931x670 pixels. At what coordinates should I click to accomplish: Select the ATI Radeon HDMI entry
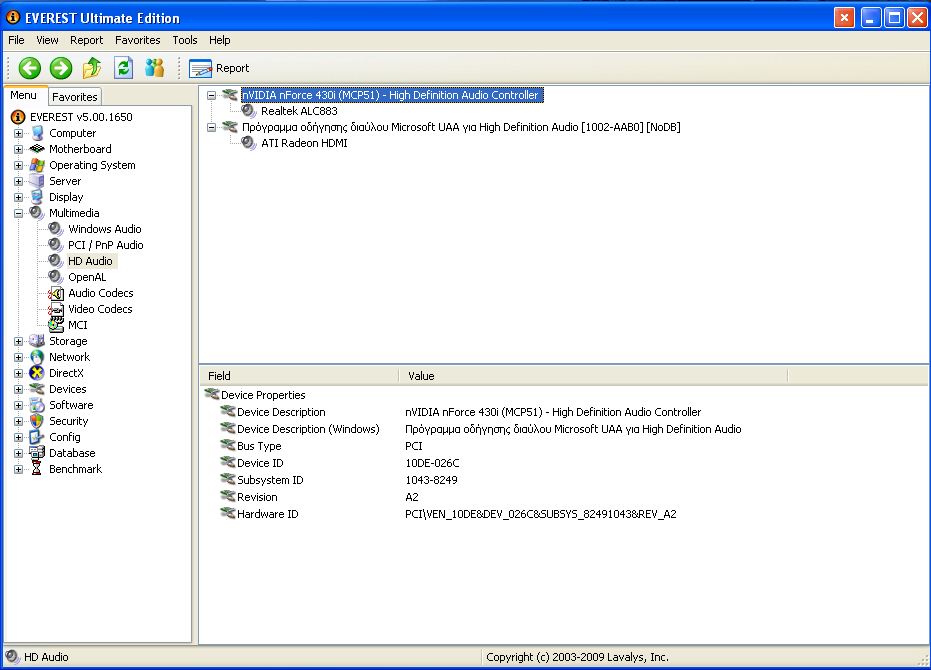pos(304,143)
